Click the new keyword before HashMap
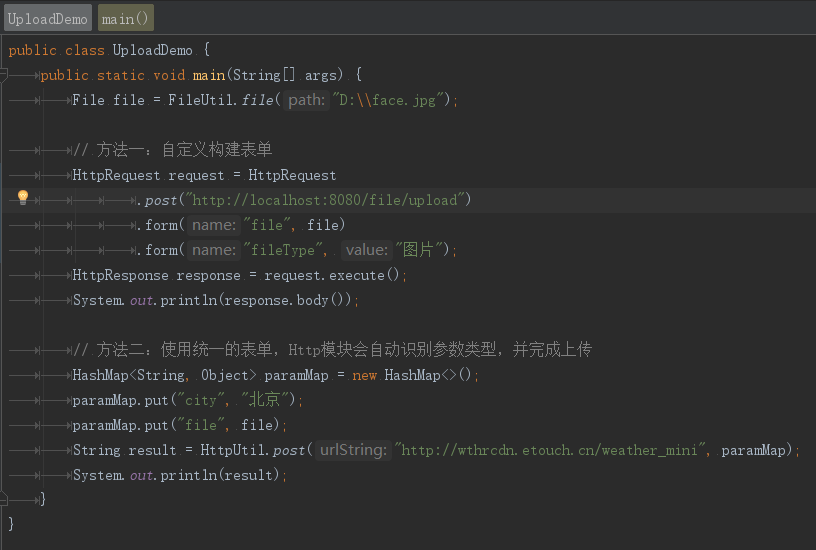 coord(364,375)
